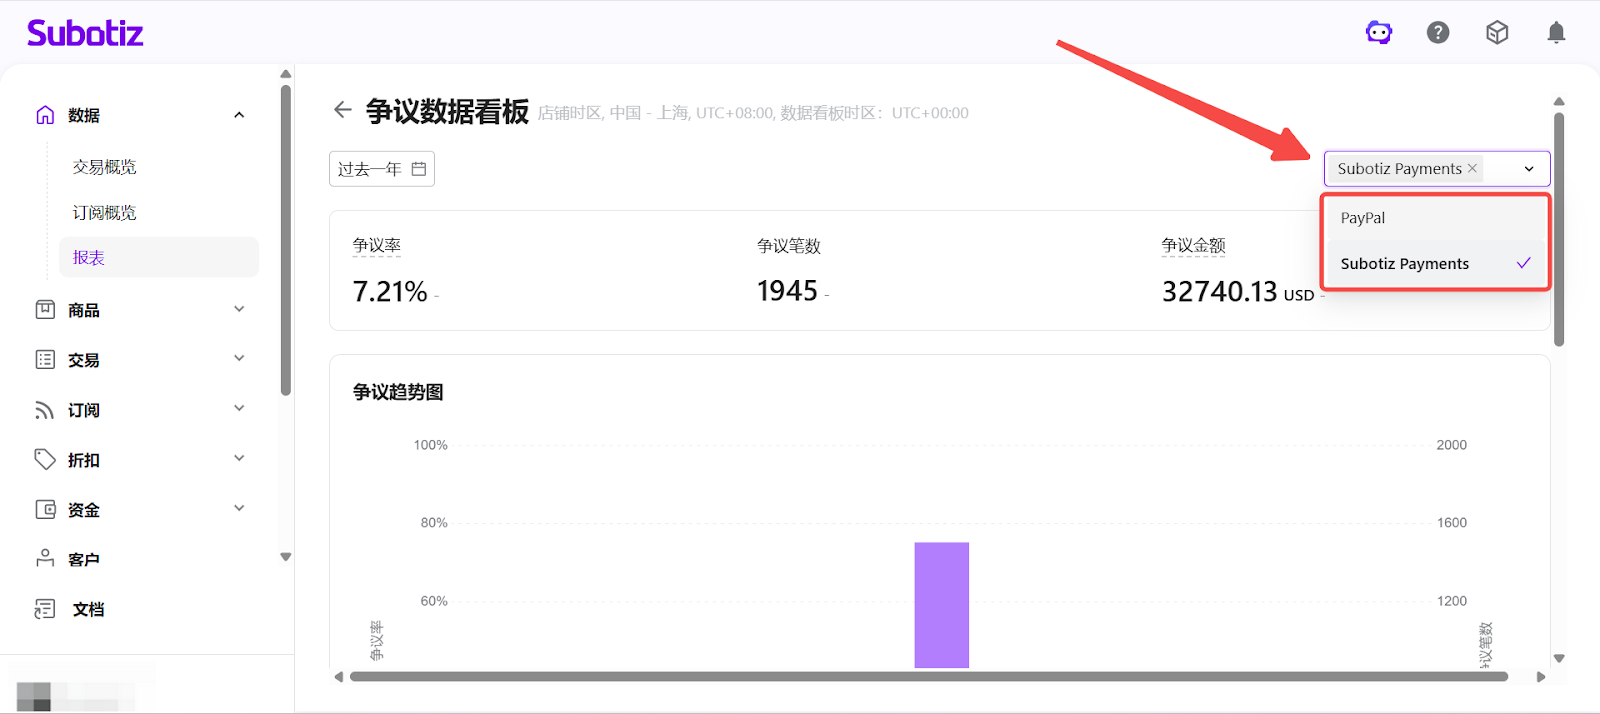Image resolution: width=1600 pixels, height=714 pixels.
Task: Open 交易概览 in the sidebar
Action: 105,167
